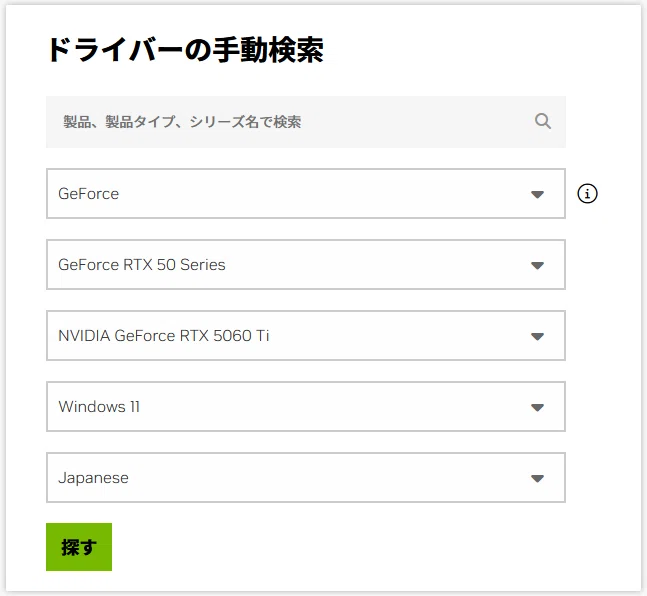Open the info icon beside GeForce dropdown
The width and height of the screenshot is (647, 596).
(587, 194)
